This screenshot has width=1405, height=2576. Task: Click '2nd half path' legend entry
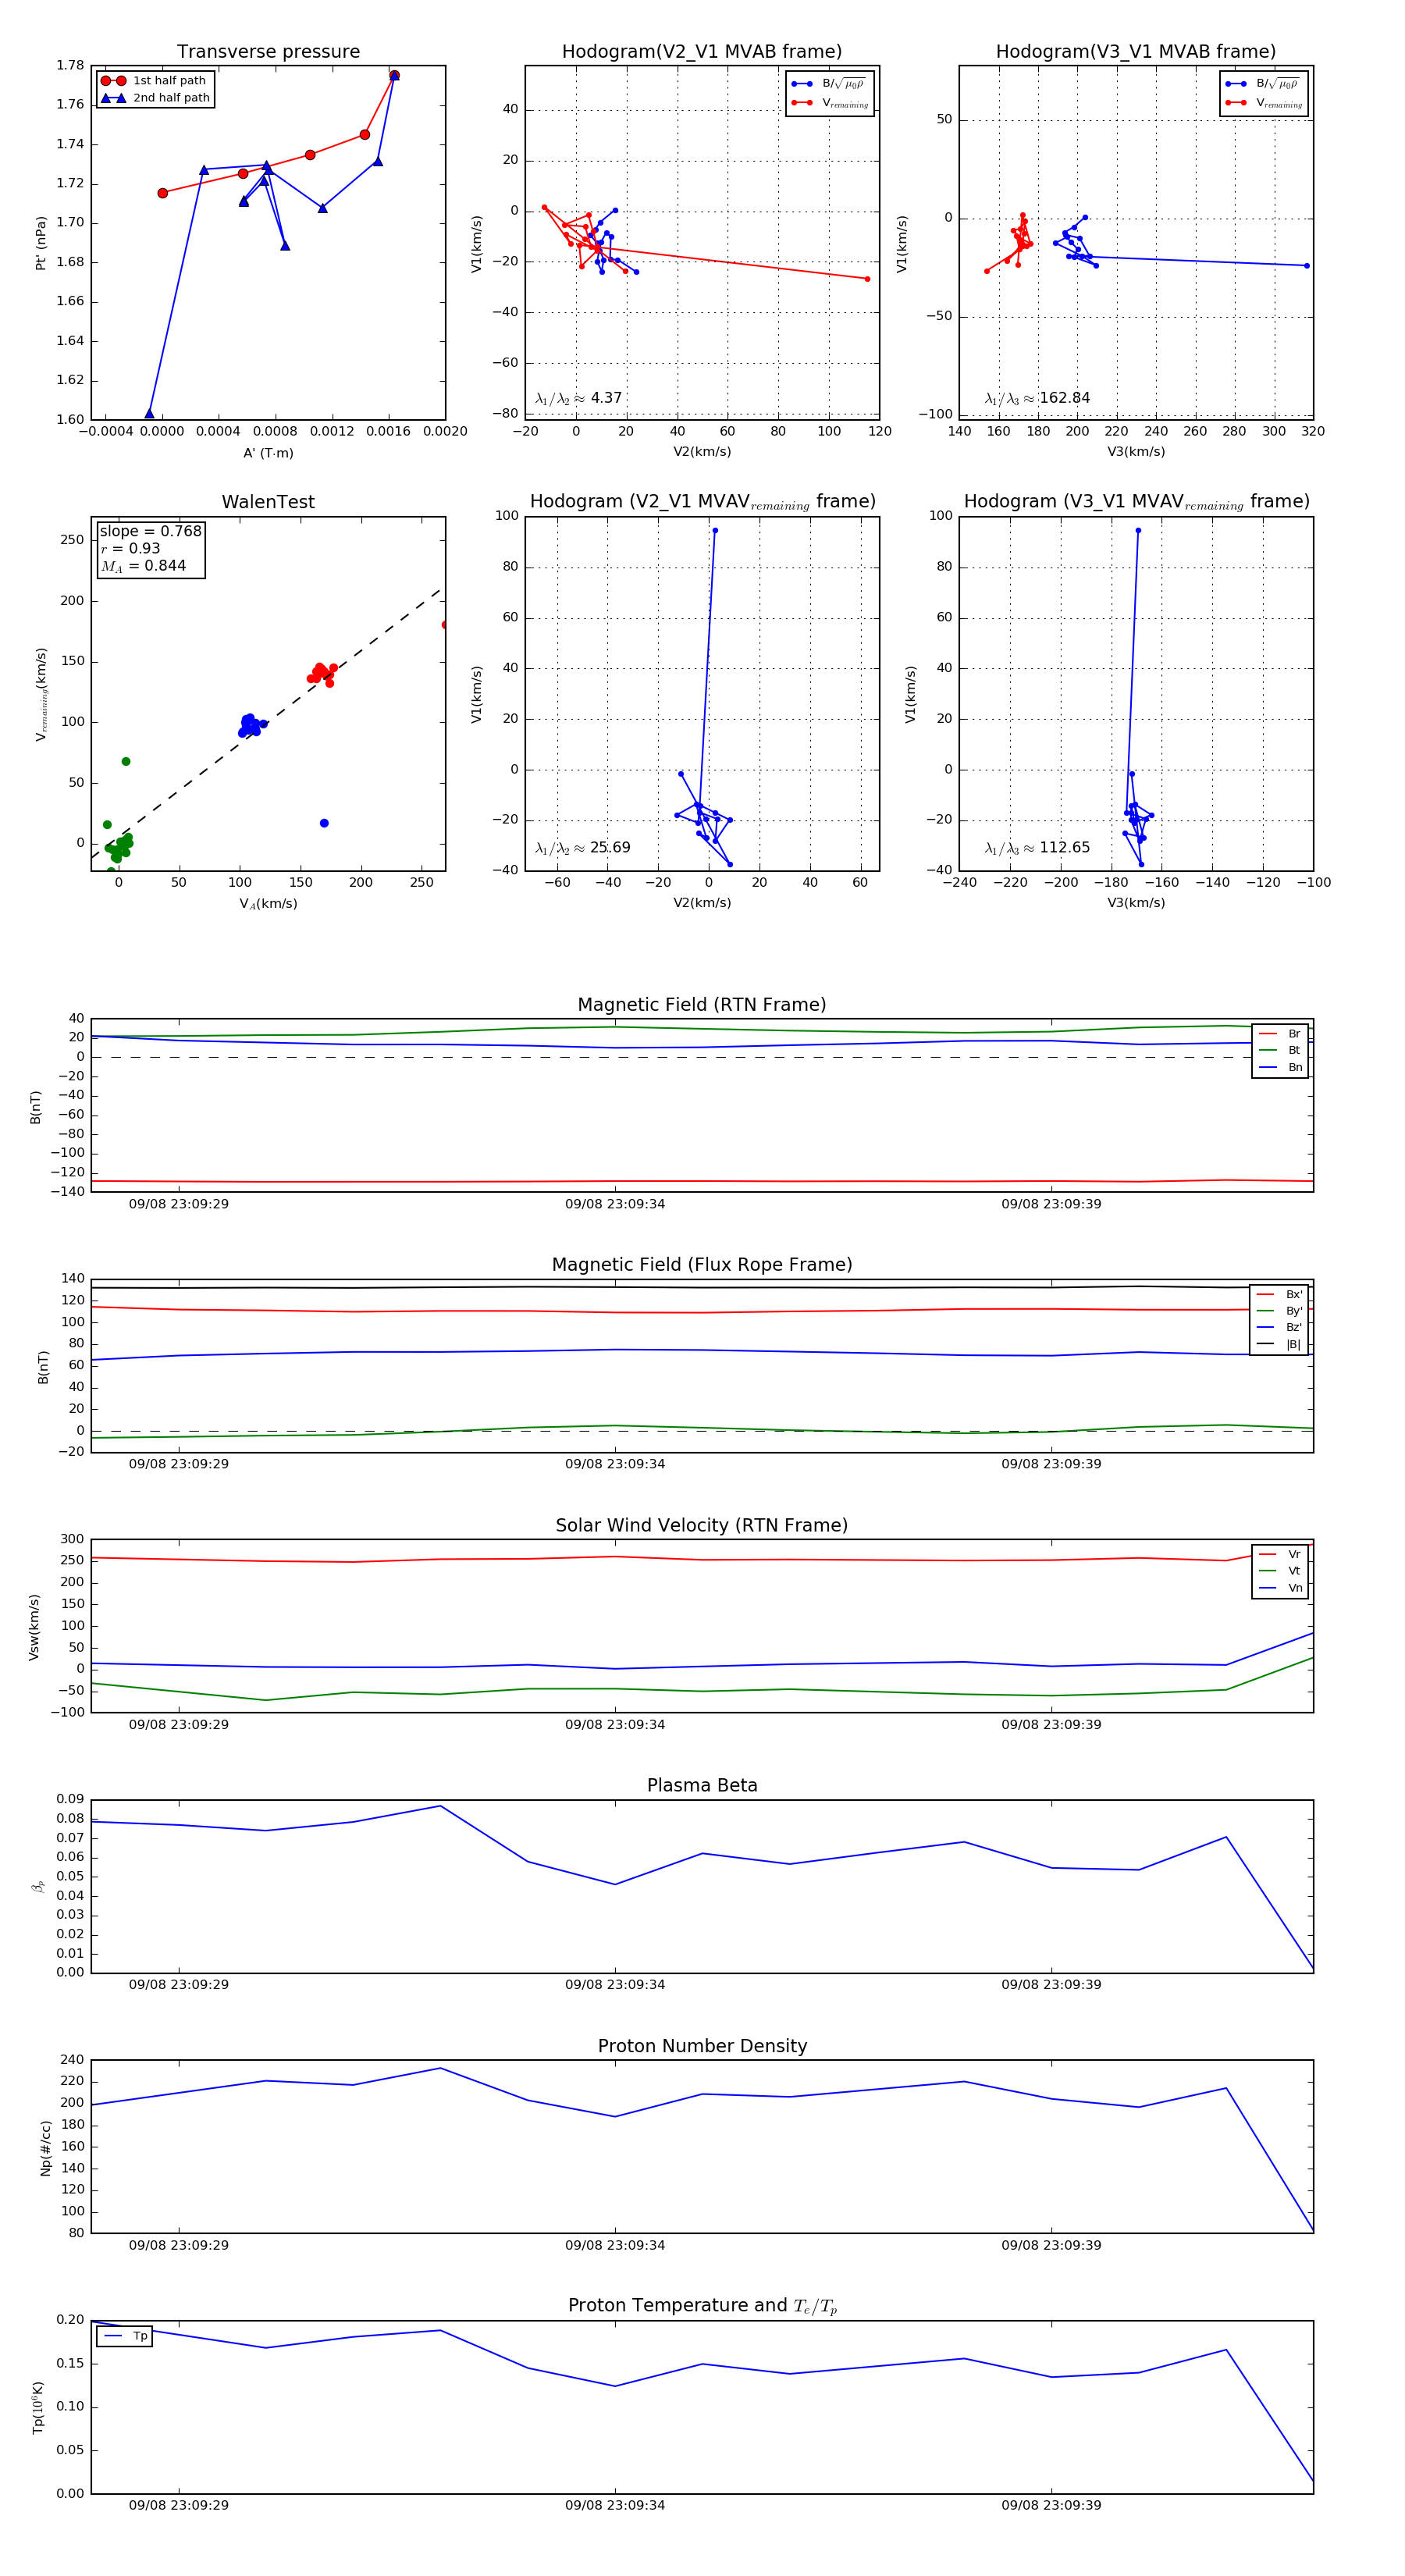click(x=156, y=98)
